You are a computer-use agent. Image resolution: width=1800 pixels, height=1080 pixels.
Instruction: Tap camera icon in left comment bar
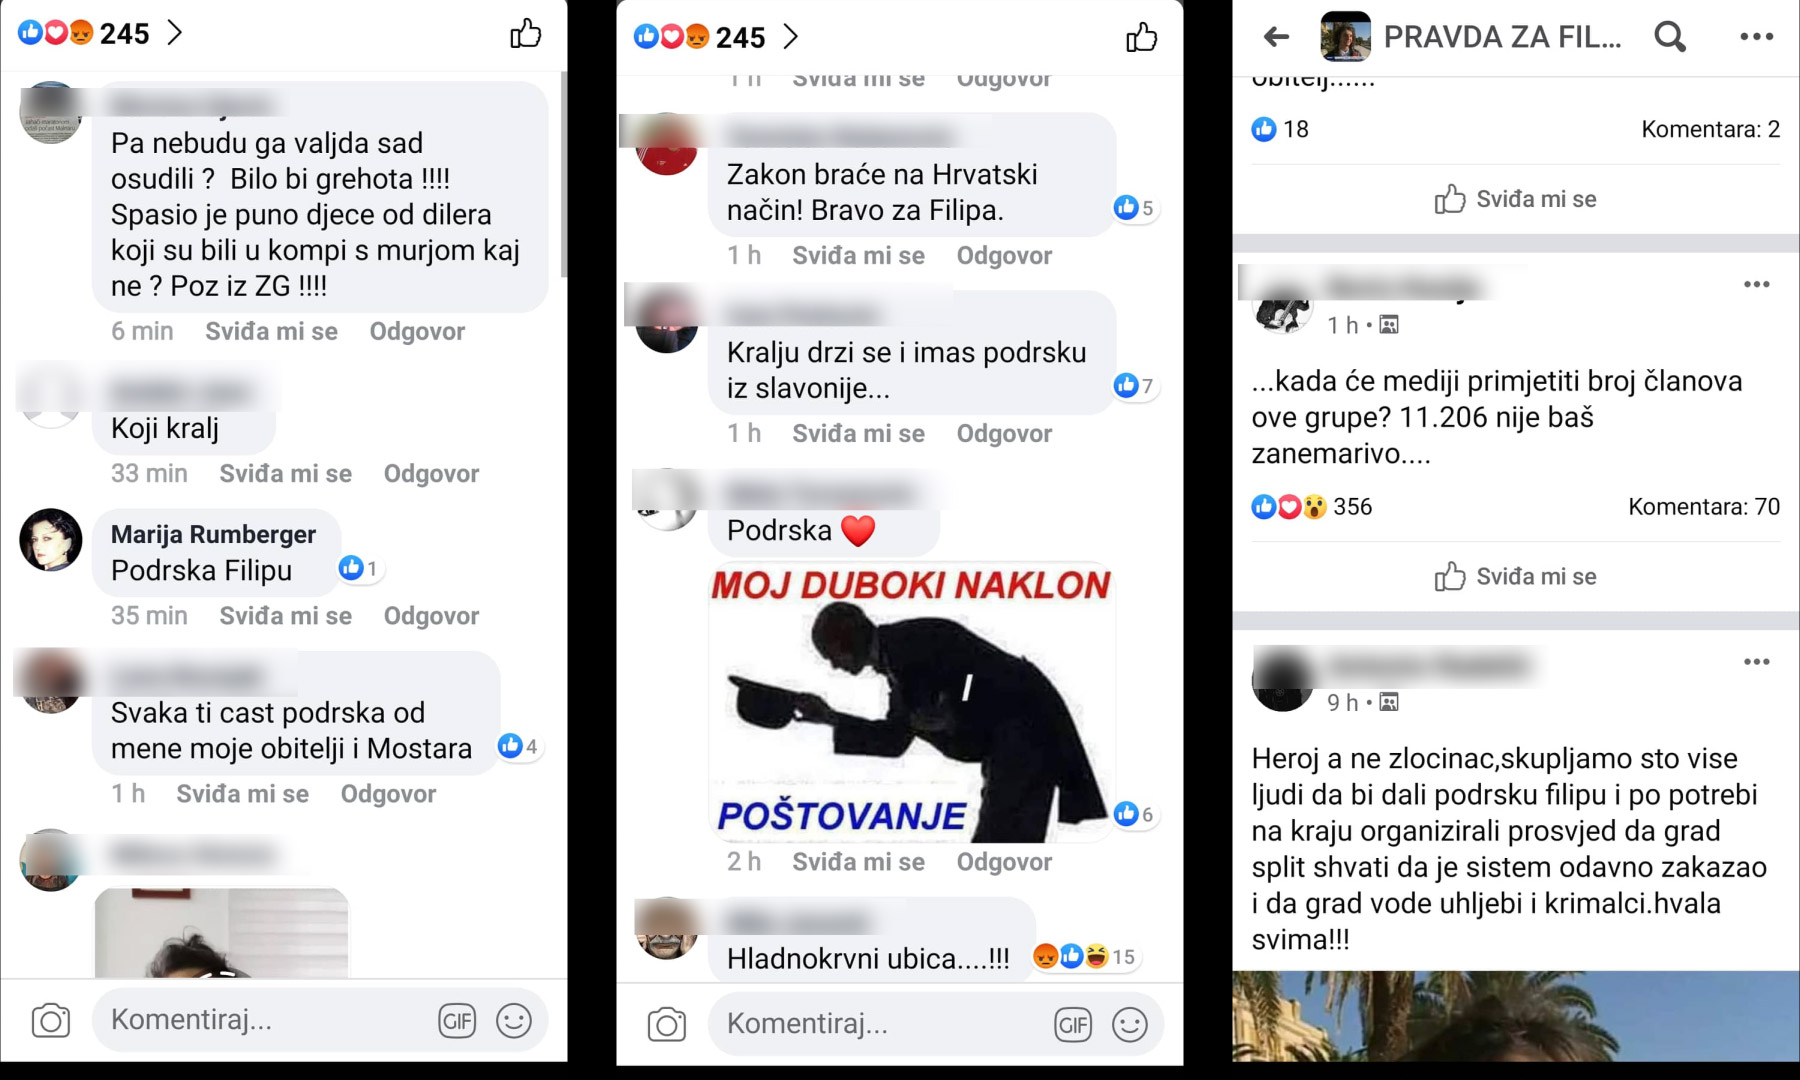(x=51, y=1020)
